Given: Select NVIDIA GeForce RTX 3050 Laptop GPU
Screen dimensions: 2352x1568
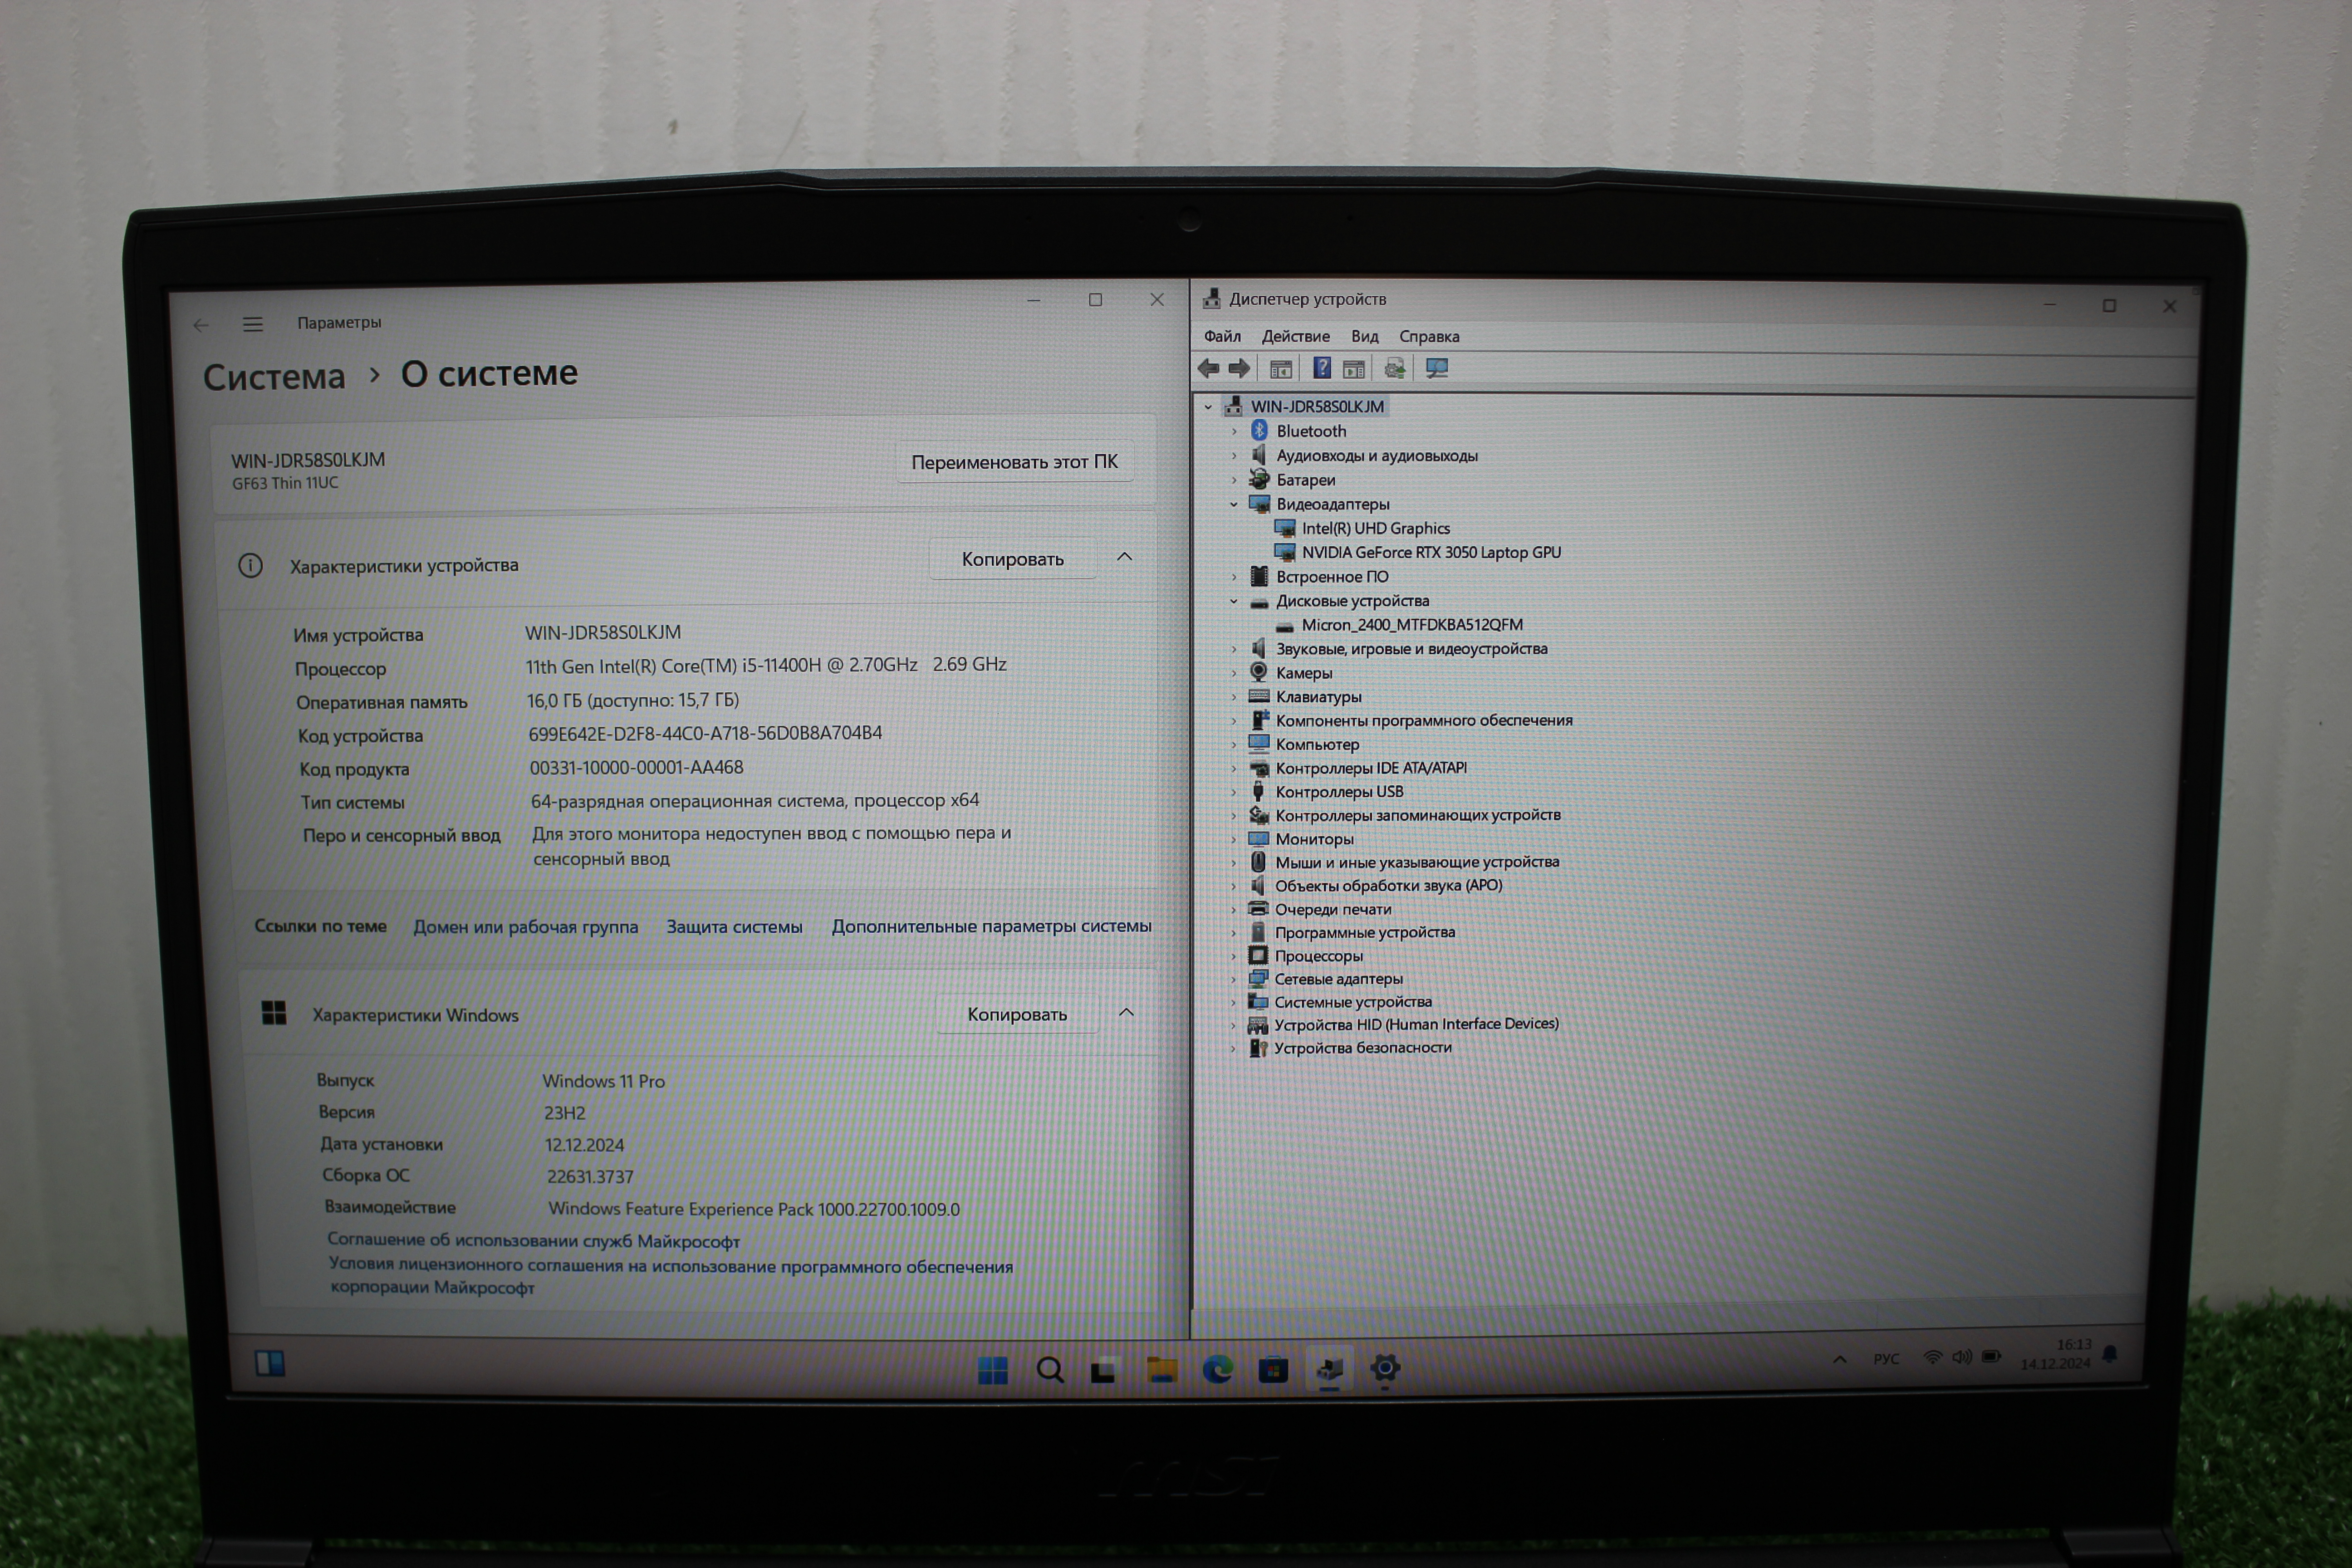Looking at the screenshot, I should (1430, 553).
